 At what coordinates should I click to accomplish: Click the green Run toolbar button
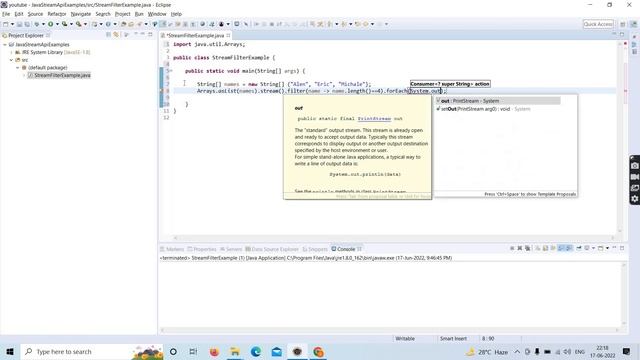51,24
